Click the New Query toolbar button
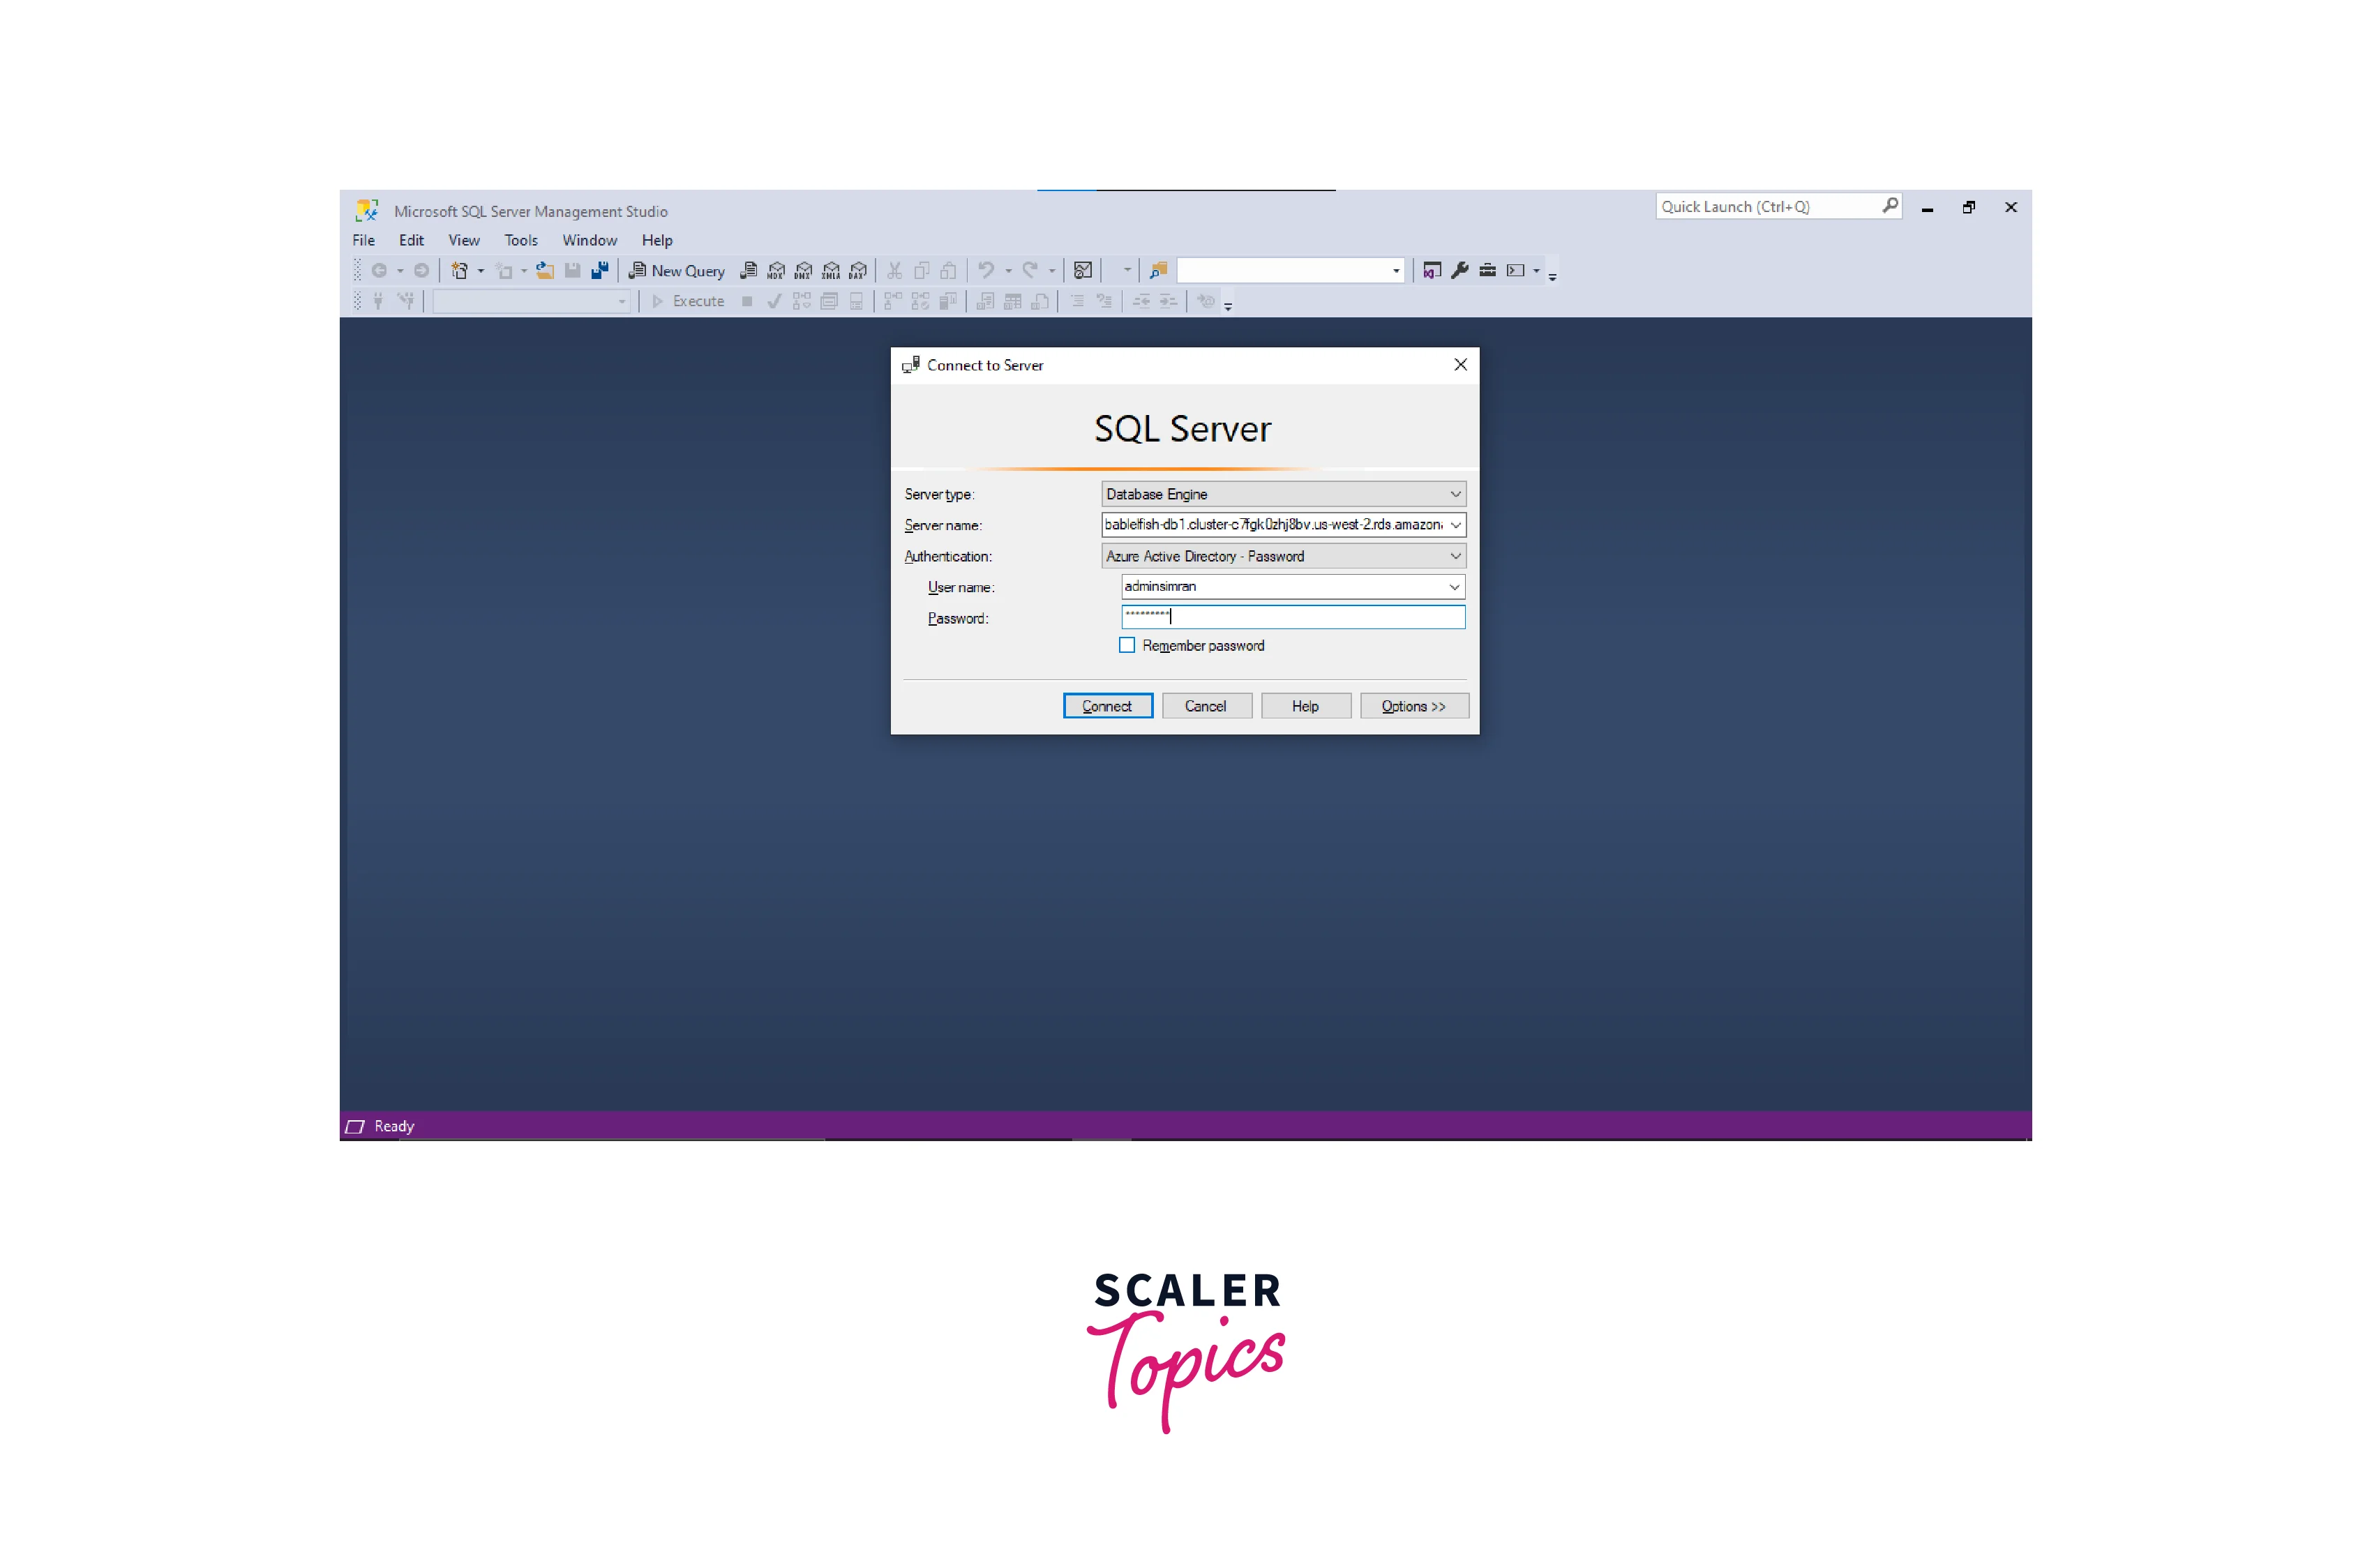This screenshot has height=1568, width=2372. pyautogui.click(x=677, y=271)
